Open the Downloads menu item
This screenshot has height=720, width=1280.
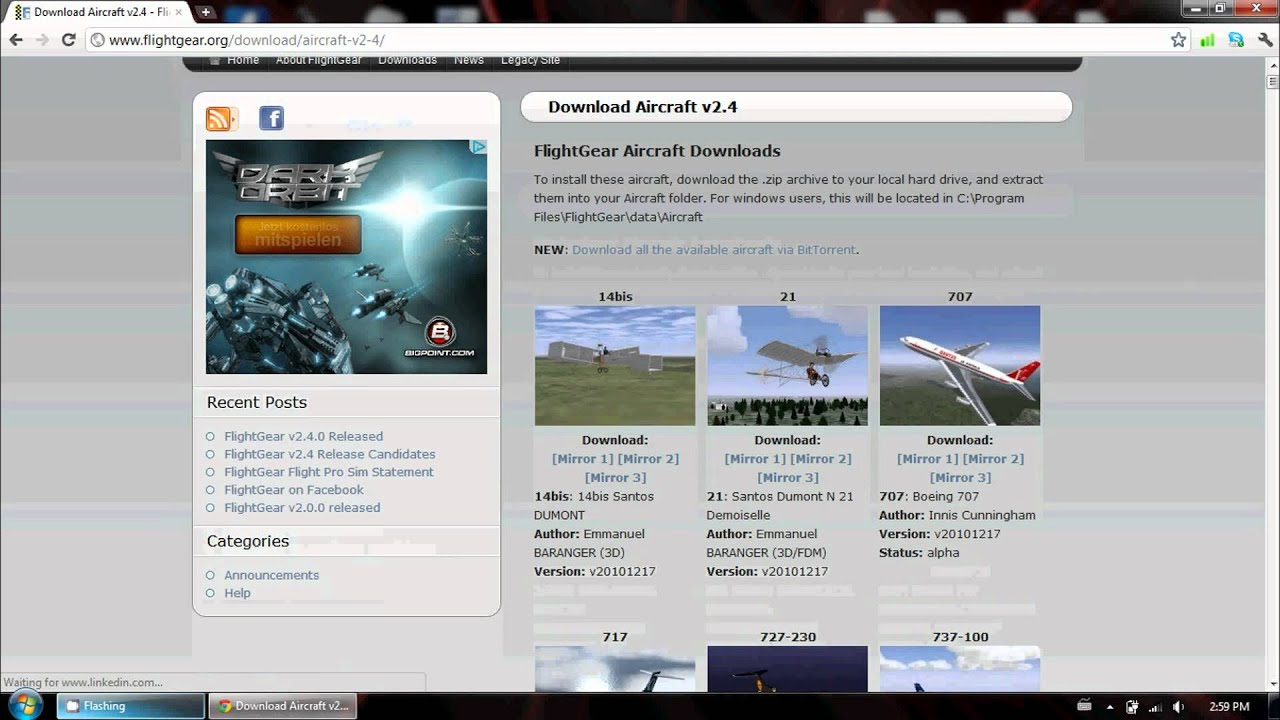[407, 60]
